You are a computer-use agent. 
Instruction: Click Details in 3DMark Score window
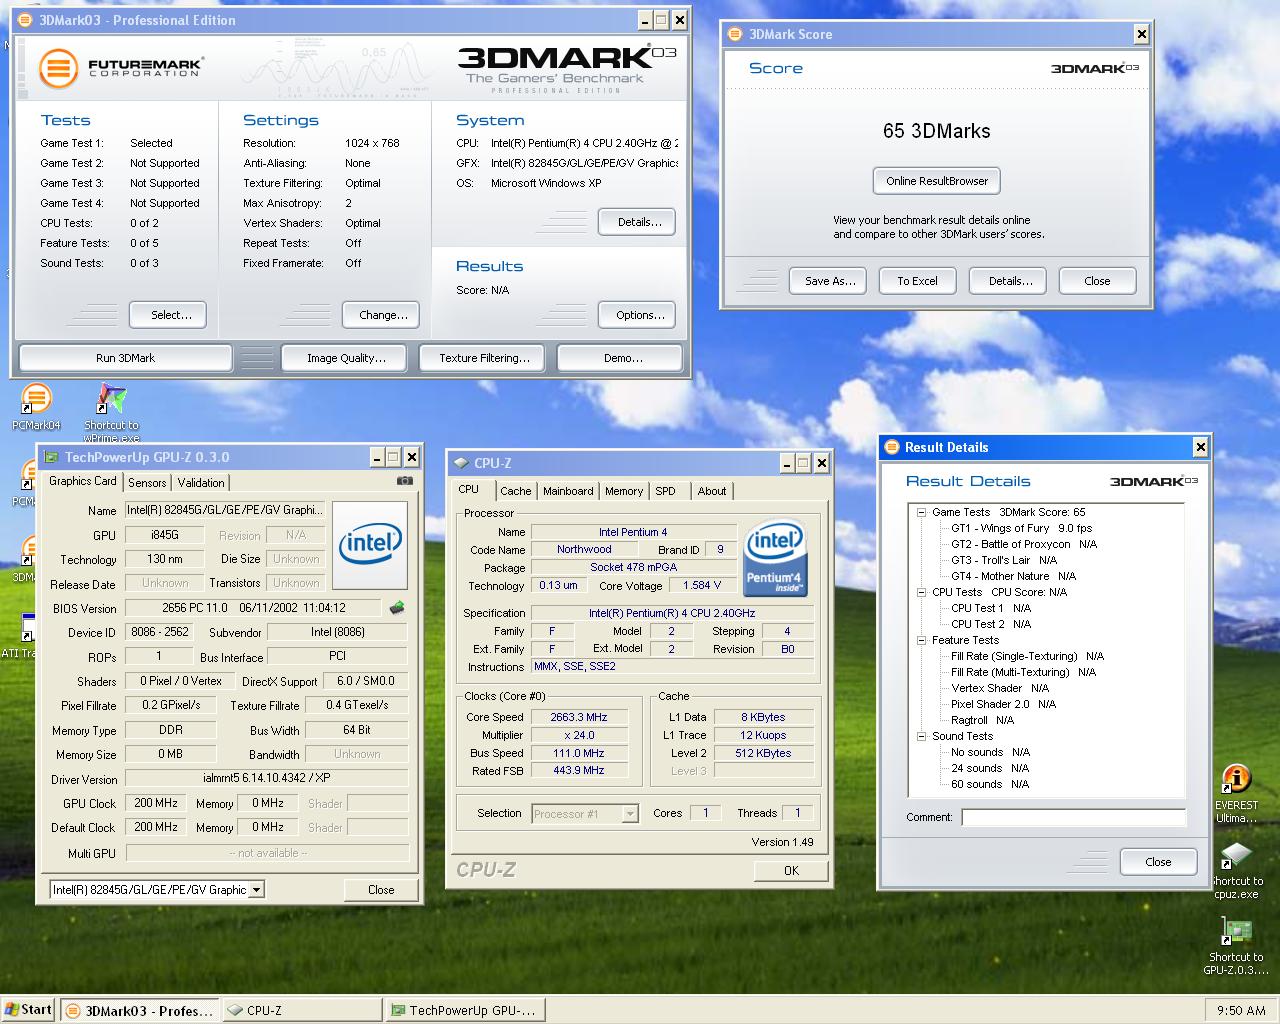(1010, 281)
